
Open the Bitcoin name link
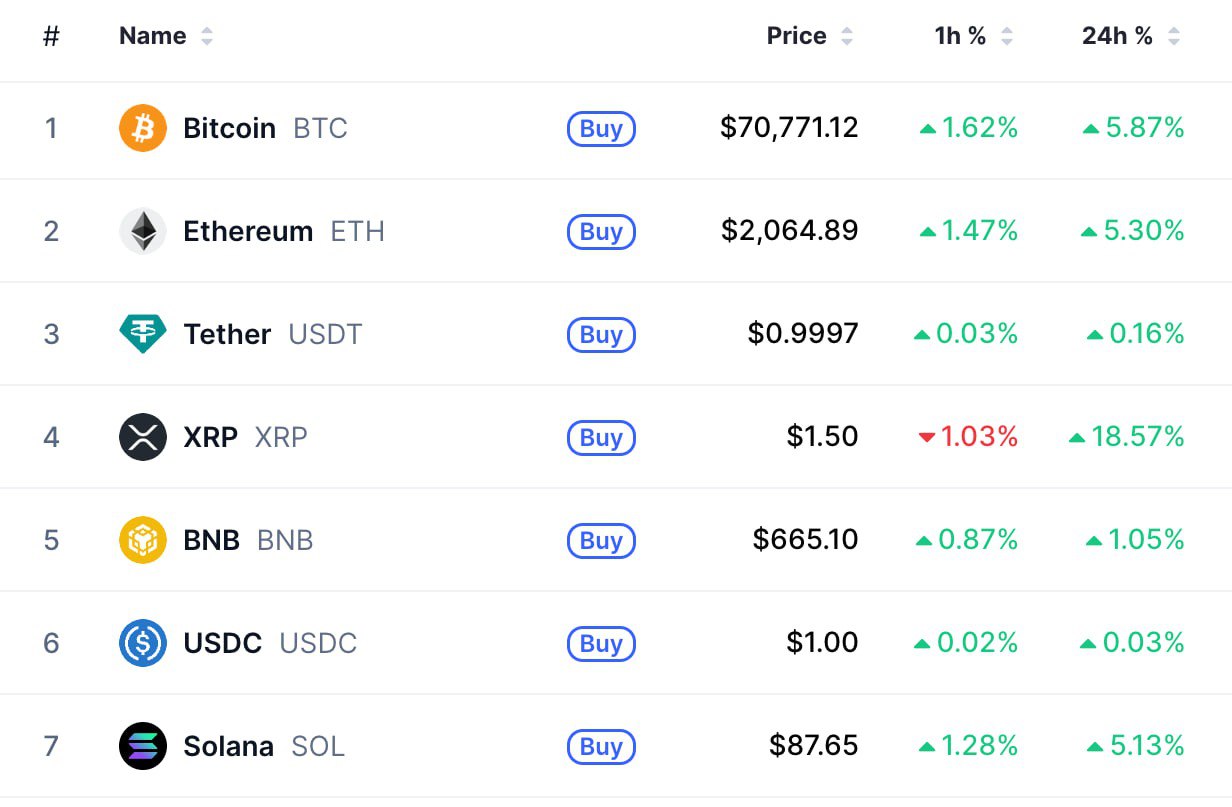point(229,129)
